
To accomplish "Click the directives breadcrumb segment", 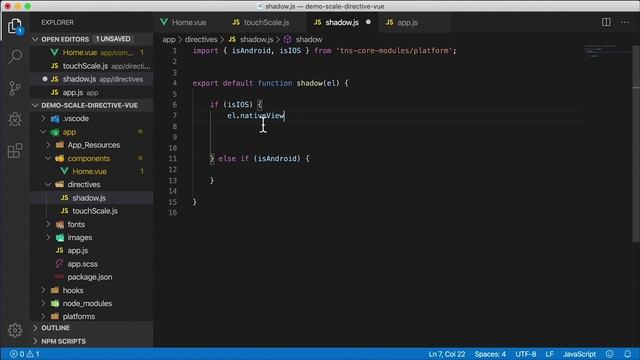I will point(201,40).
